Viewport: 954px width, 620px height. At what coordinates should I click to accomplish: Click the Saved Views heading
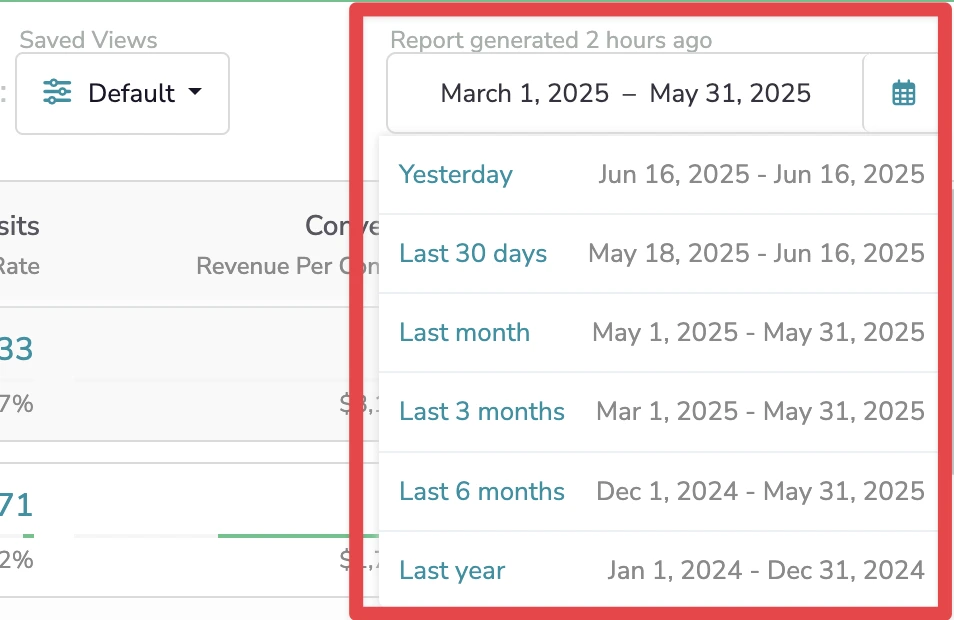(x=87, y=40)
